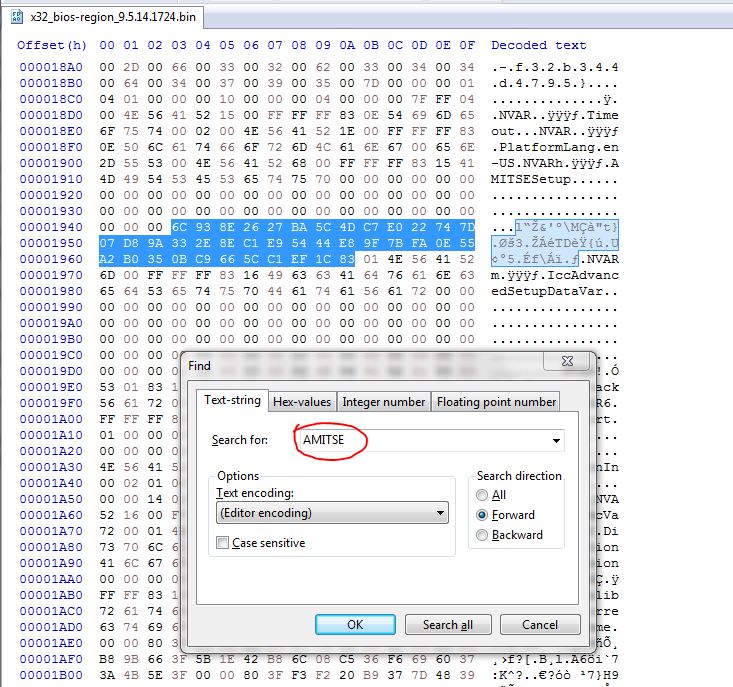
Task: Click the 00 column header
Action: 107,45
